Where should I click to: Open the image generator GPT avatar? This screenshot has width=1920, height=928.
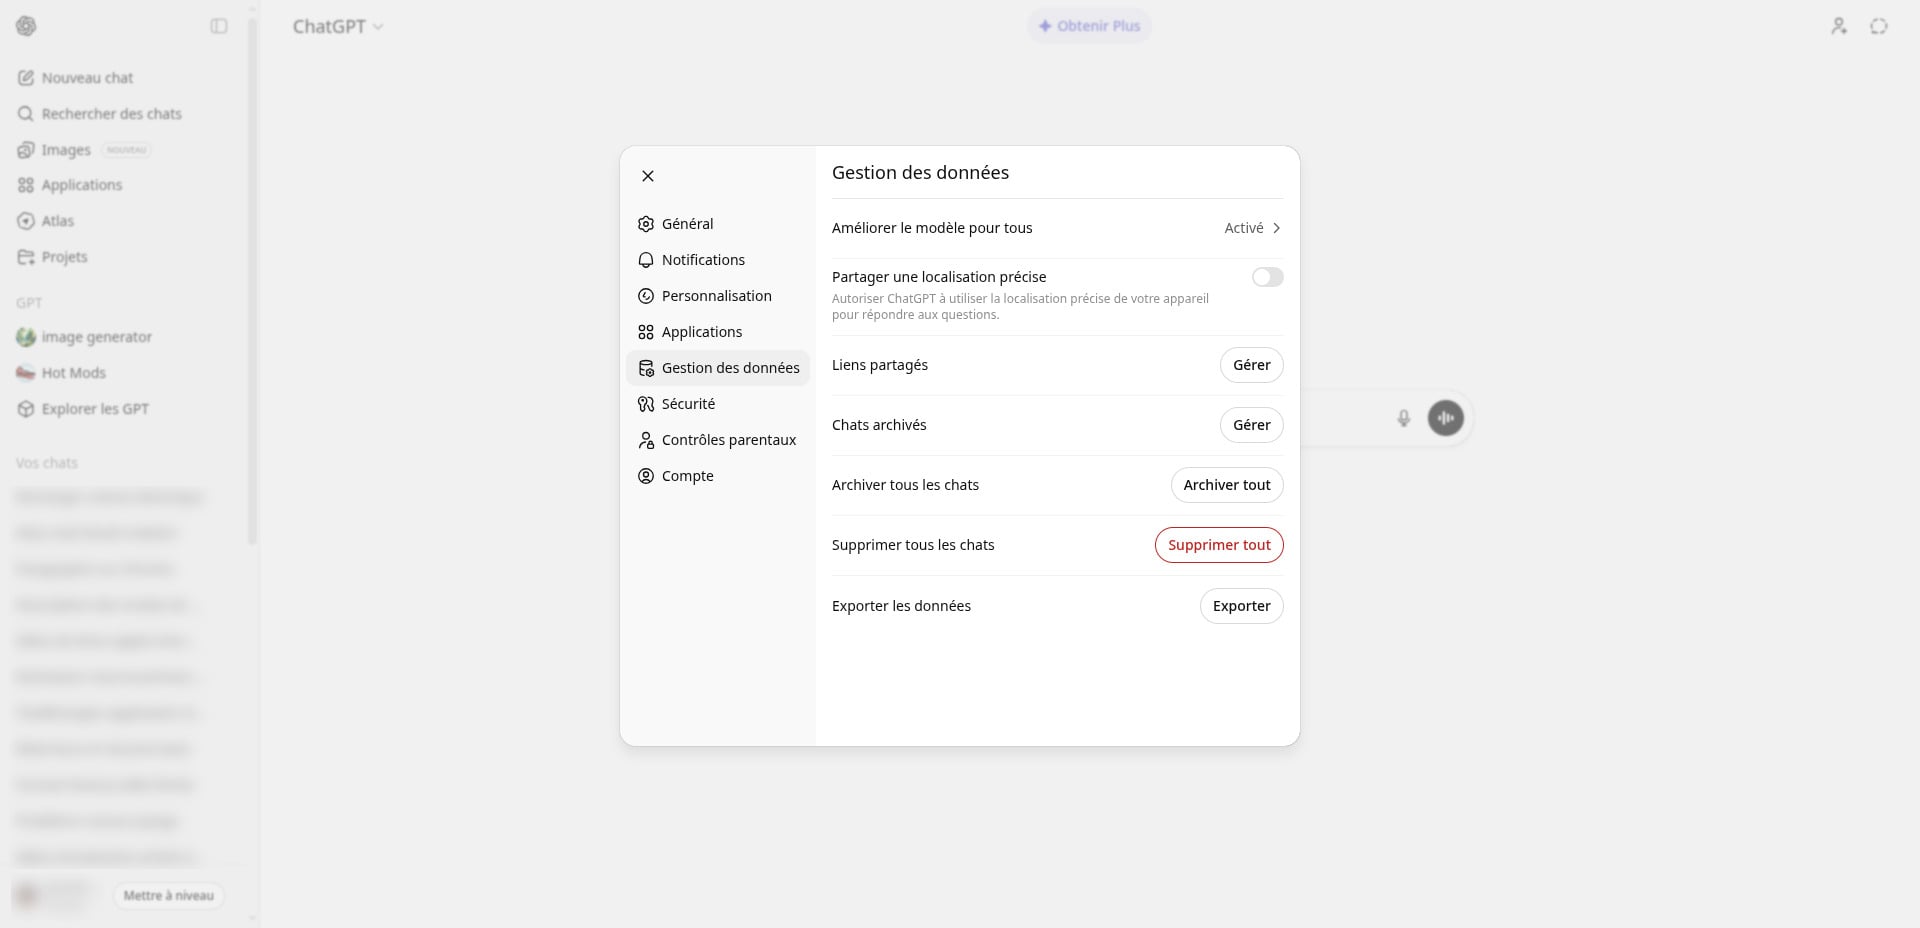pyautogui.click(x=26, y=337)
